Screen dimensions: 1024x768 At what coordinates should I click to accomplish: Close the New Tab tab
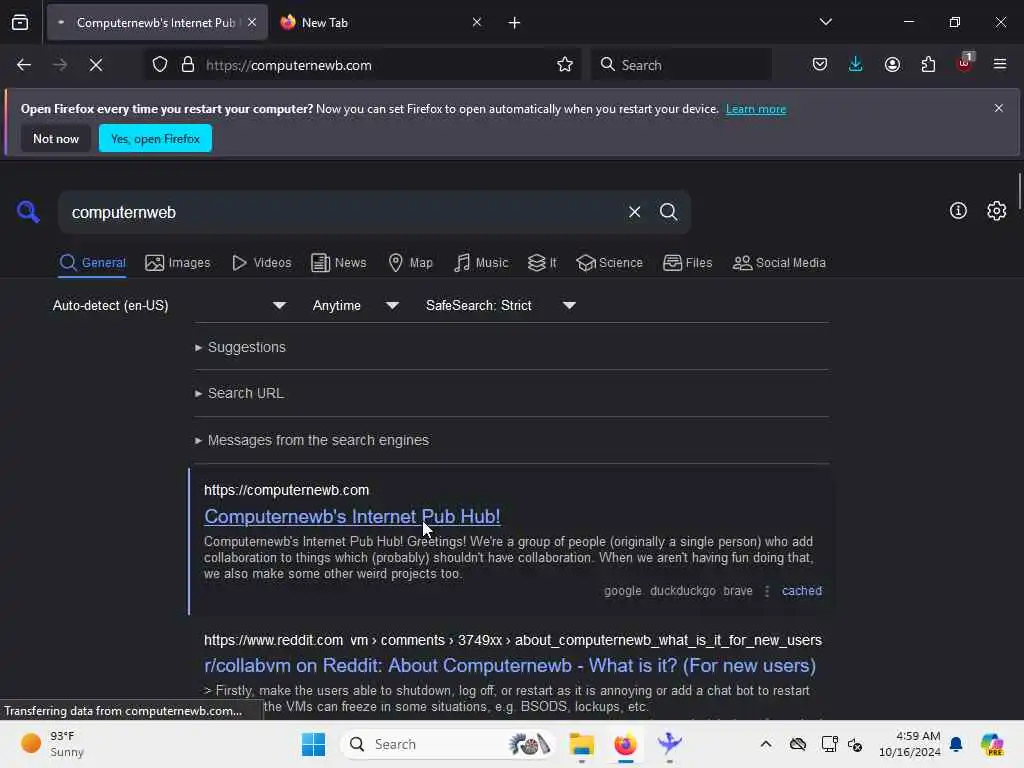pos(477,22)
